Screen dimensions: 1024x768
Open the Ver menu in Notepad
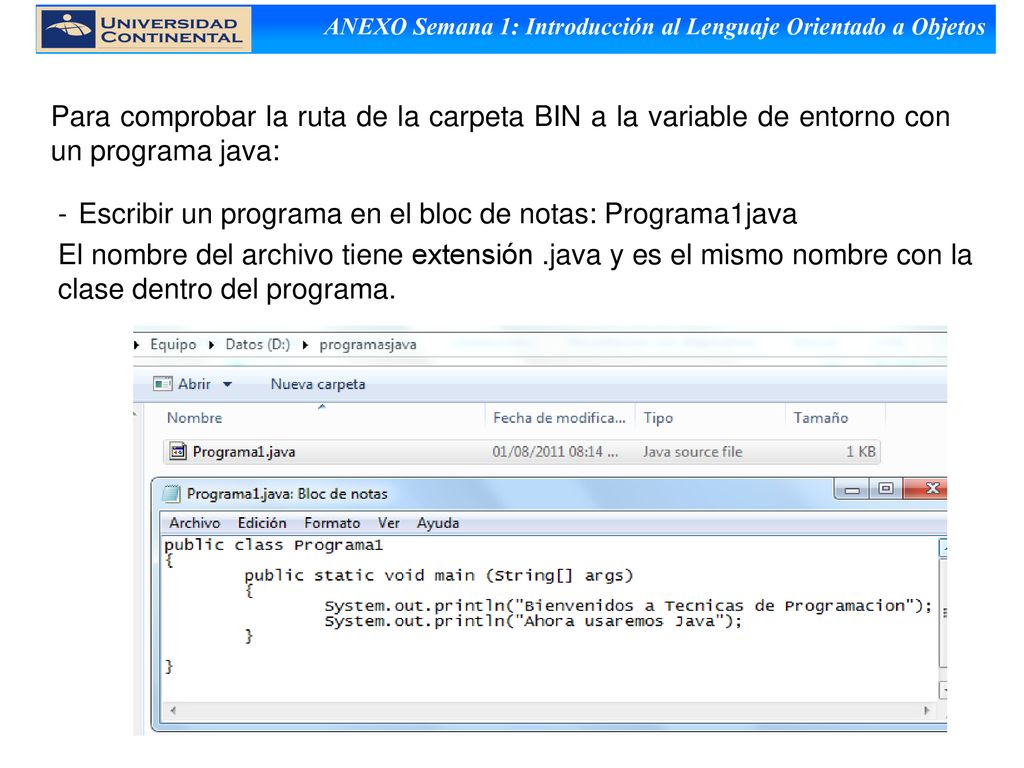[389, 523]
